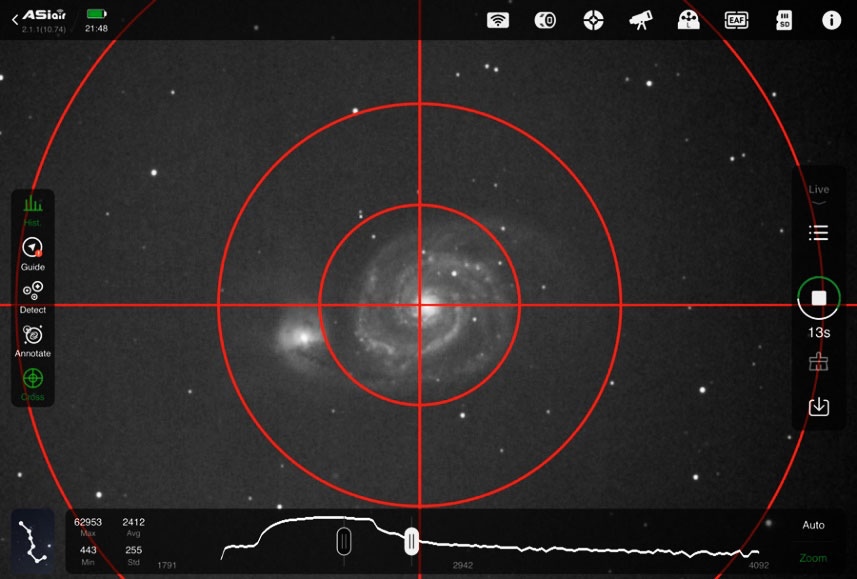Click the 2412 Avg value
Image resolution: width=857 pixels, height=579 pixels.
[x=133, y=522]
